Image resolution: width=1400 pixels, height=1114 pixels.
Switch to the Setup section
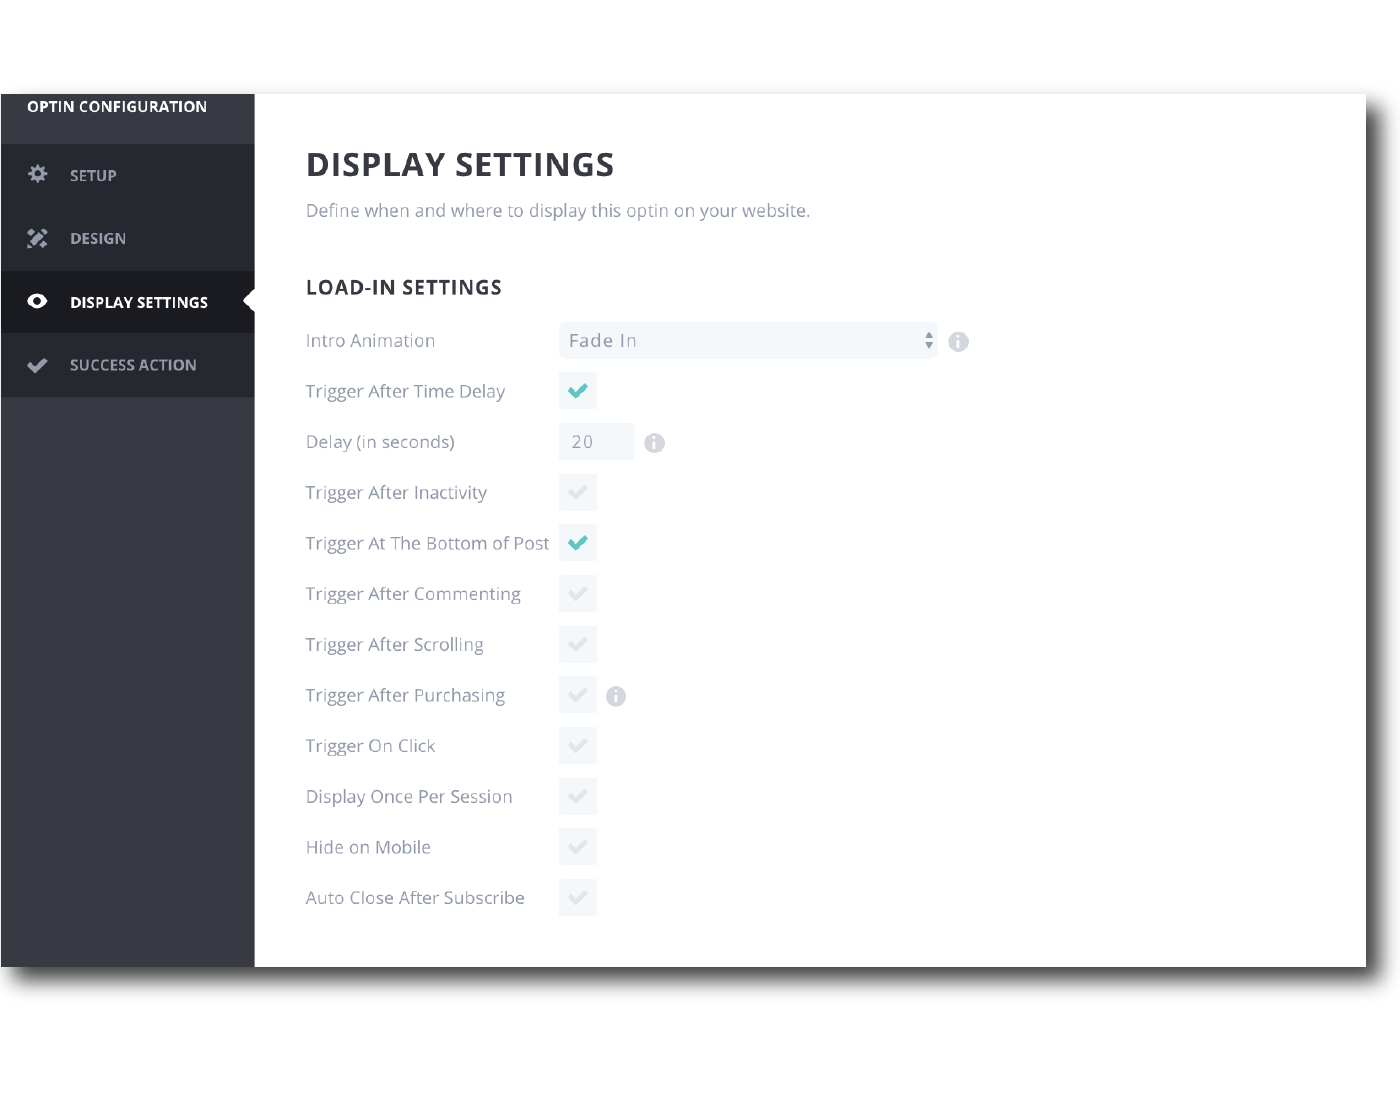pyautogui.click(x=93, y=175)
